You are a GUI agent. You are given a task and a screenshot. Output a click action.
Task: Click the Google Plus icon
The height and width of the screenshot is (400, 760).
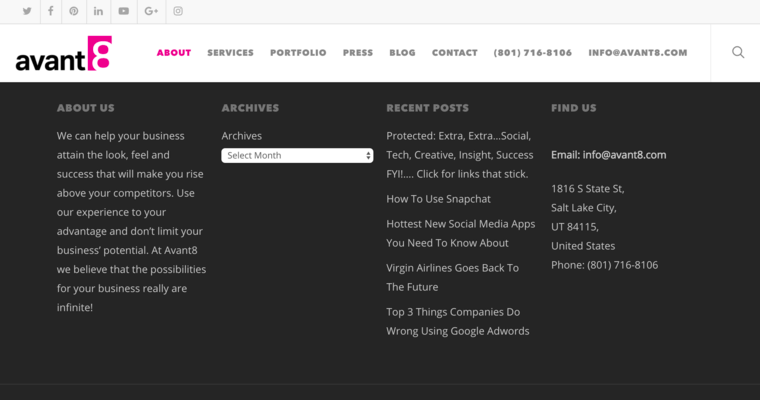point(151,12)
